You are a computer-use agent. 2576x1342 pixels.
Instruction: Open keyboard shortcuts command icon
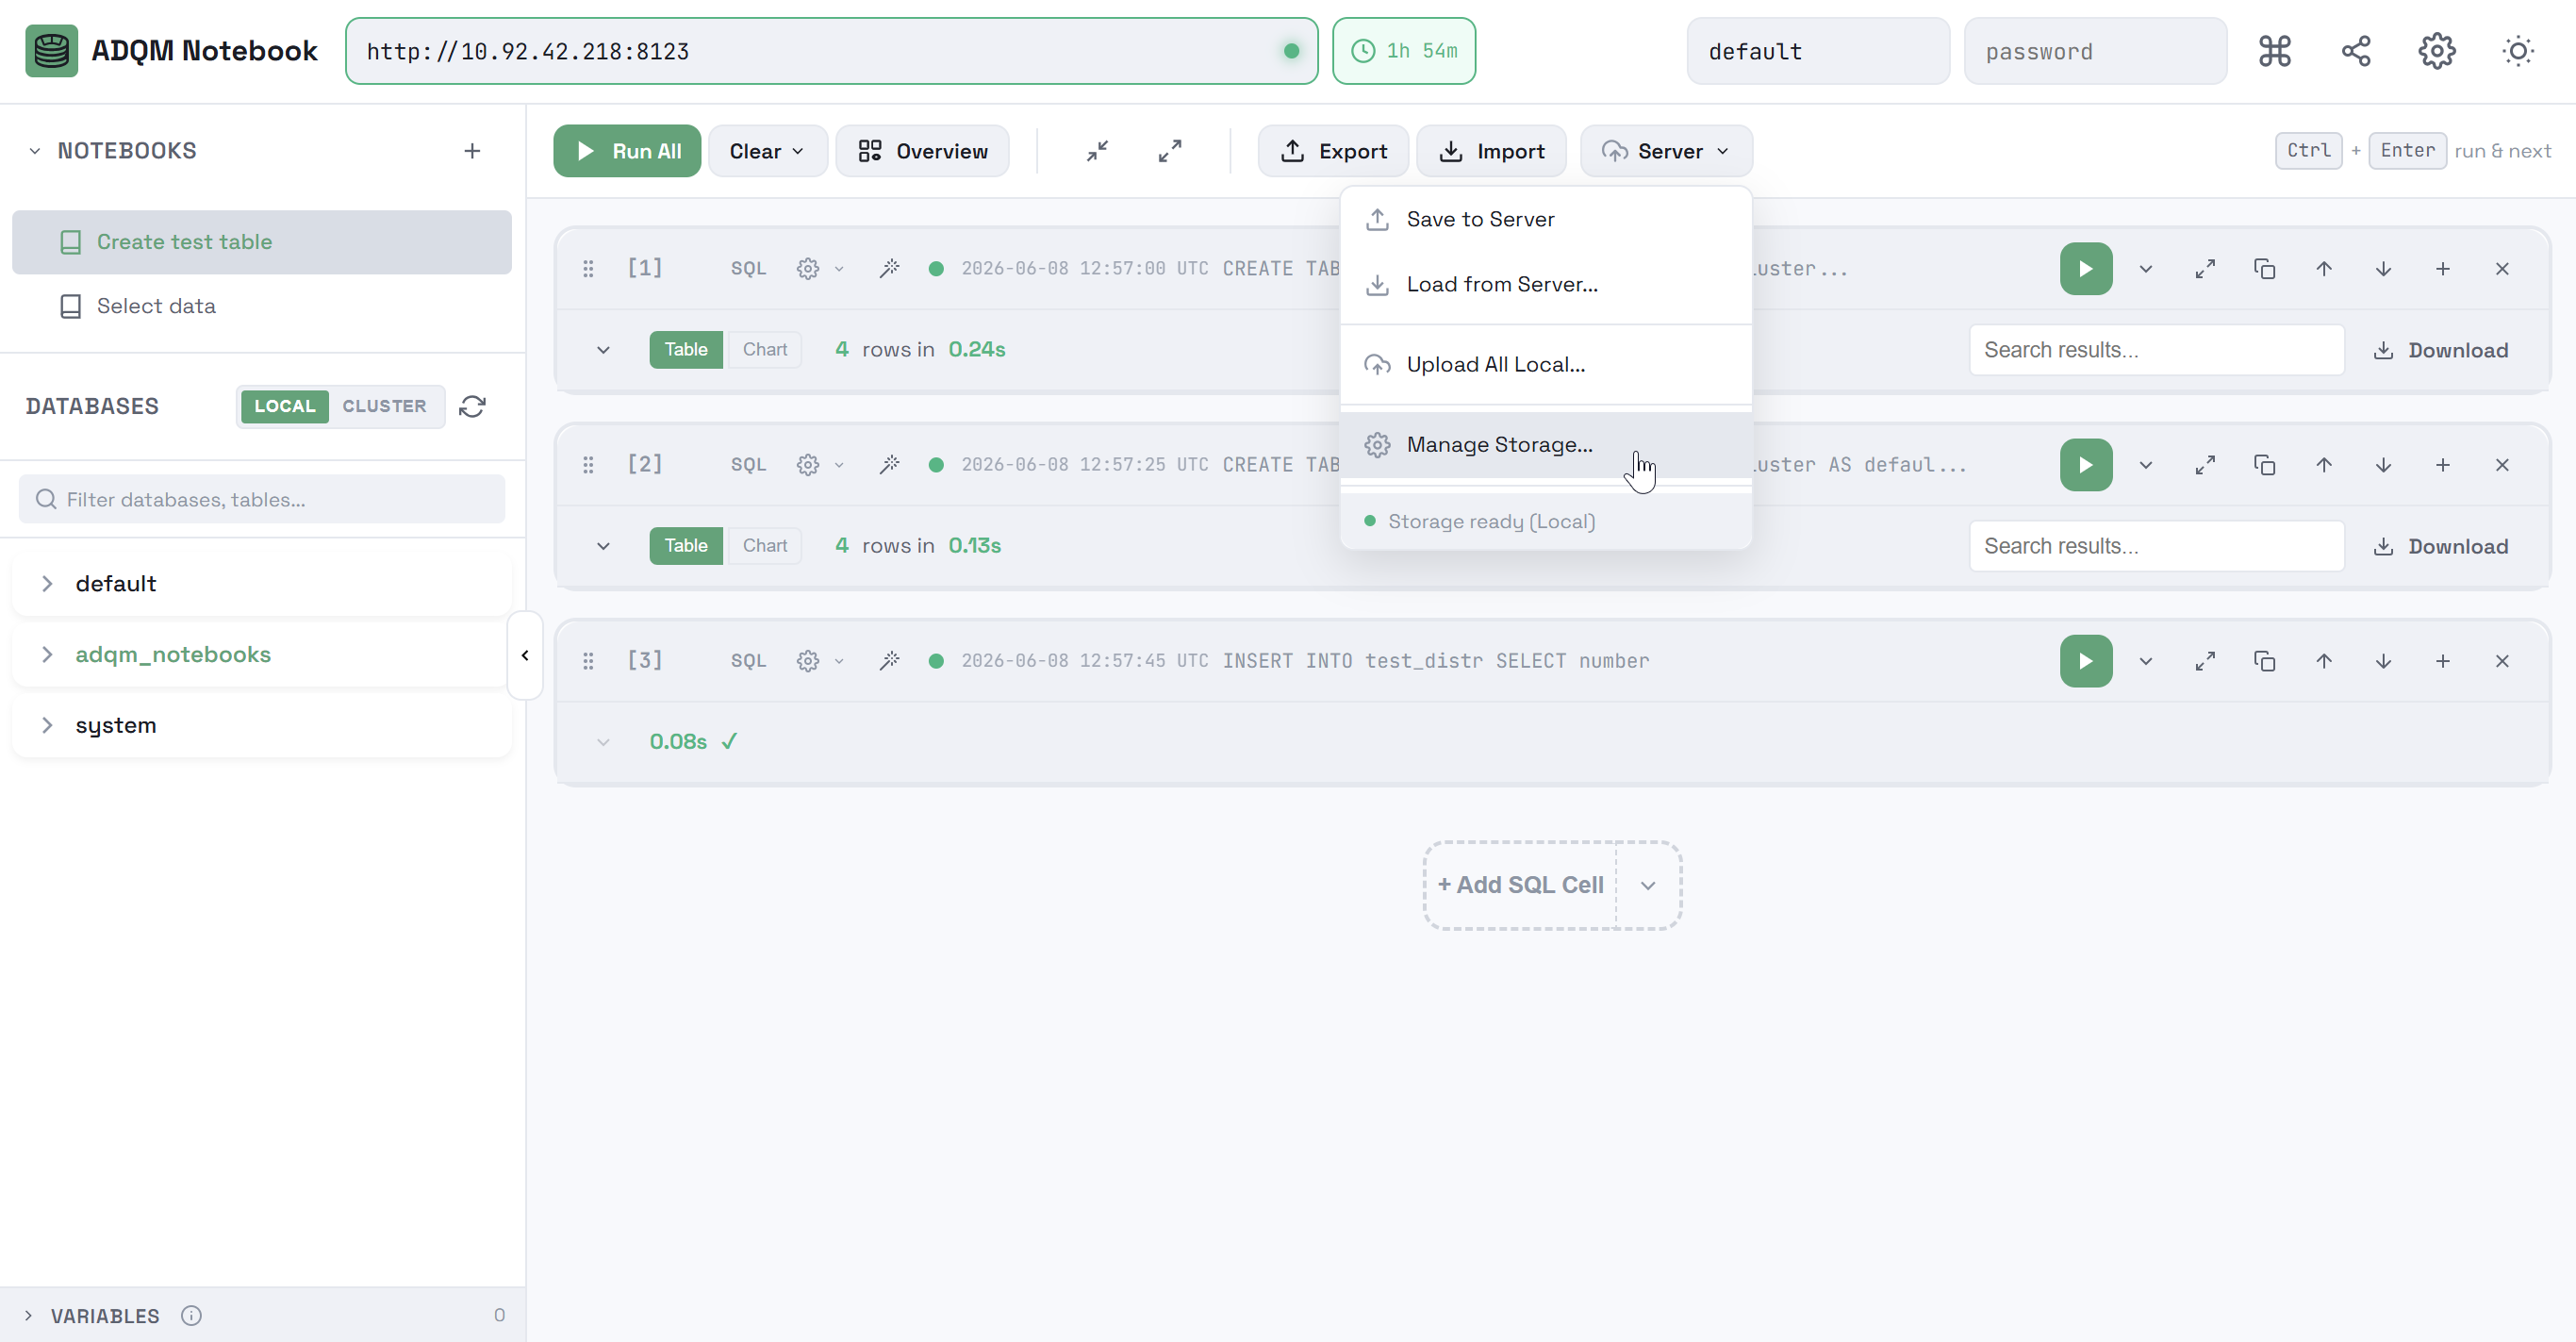(2274, 51)
